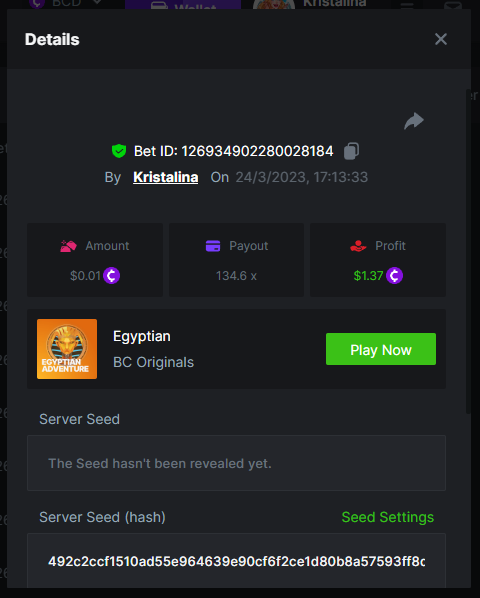Click the share arrow icon
The width and height of the screenshot is (480, 598).
point(414,121)
